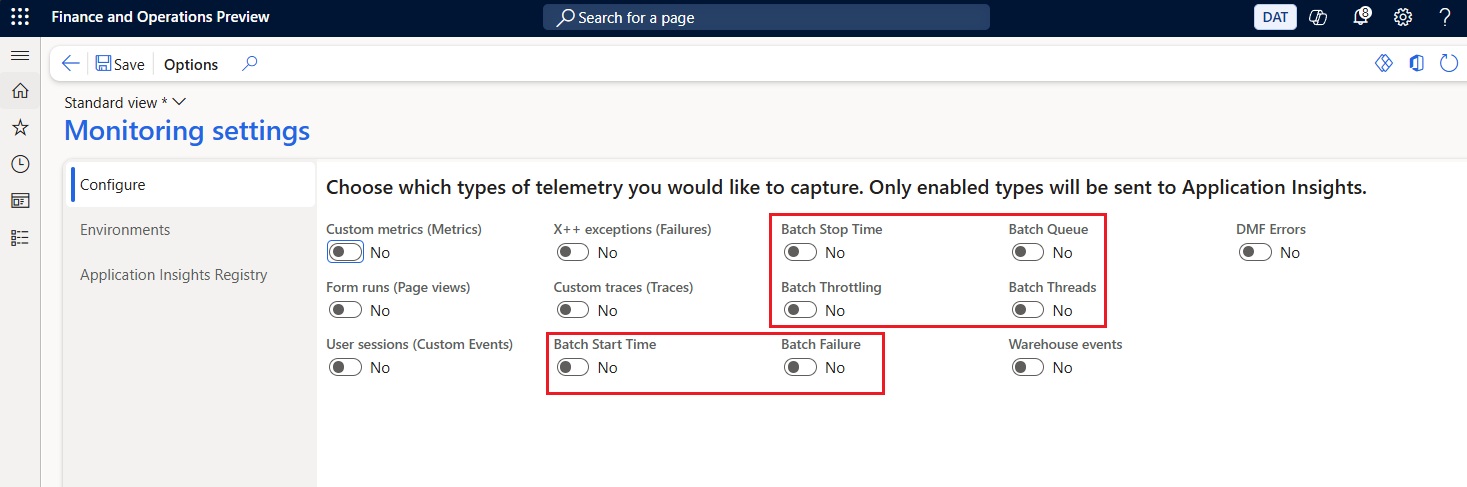Viewport: 1467px width, 487px height.
Task: Open the Settings gear icon
Action: [x=1403, y=17]
